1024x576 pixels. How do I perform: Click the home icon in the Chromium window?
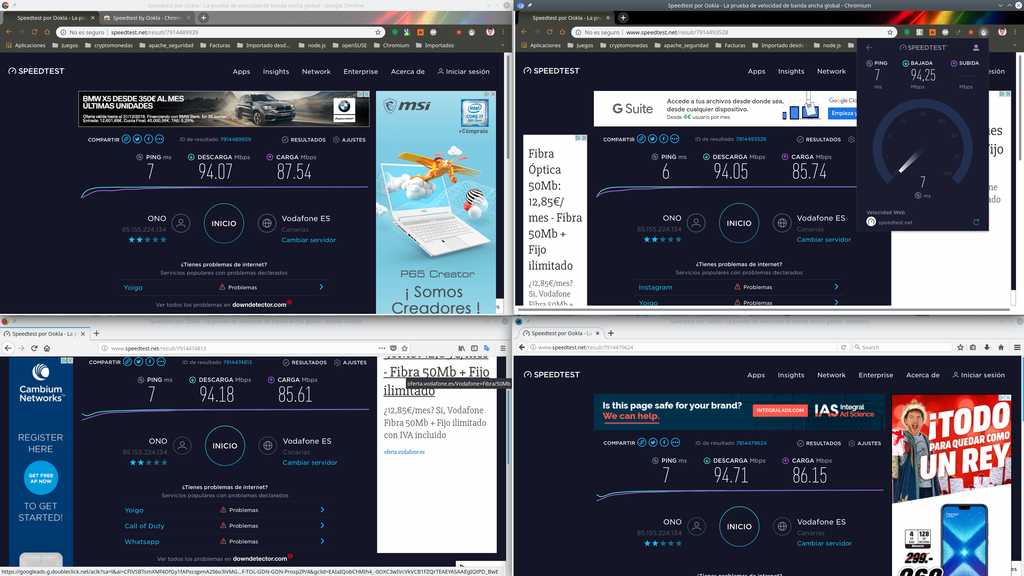562,32
